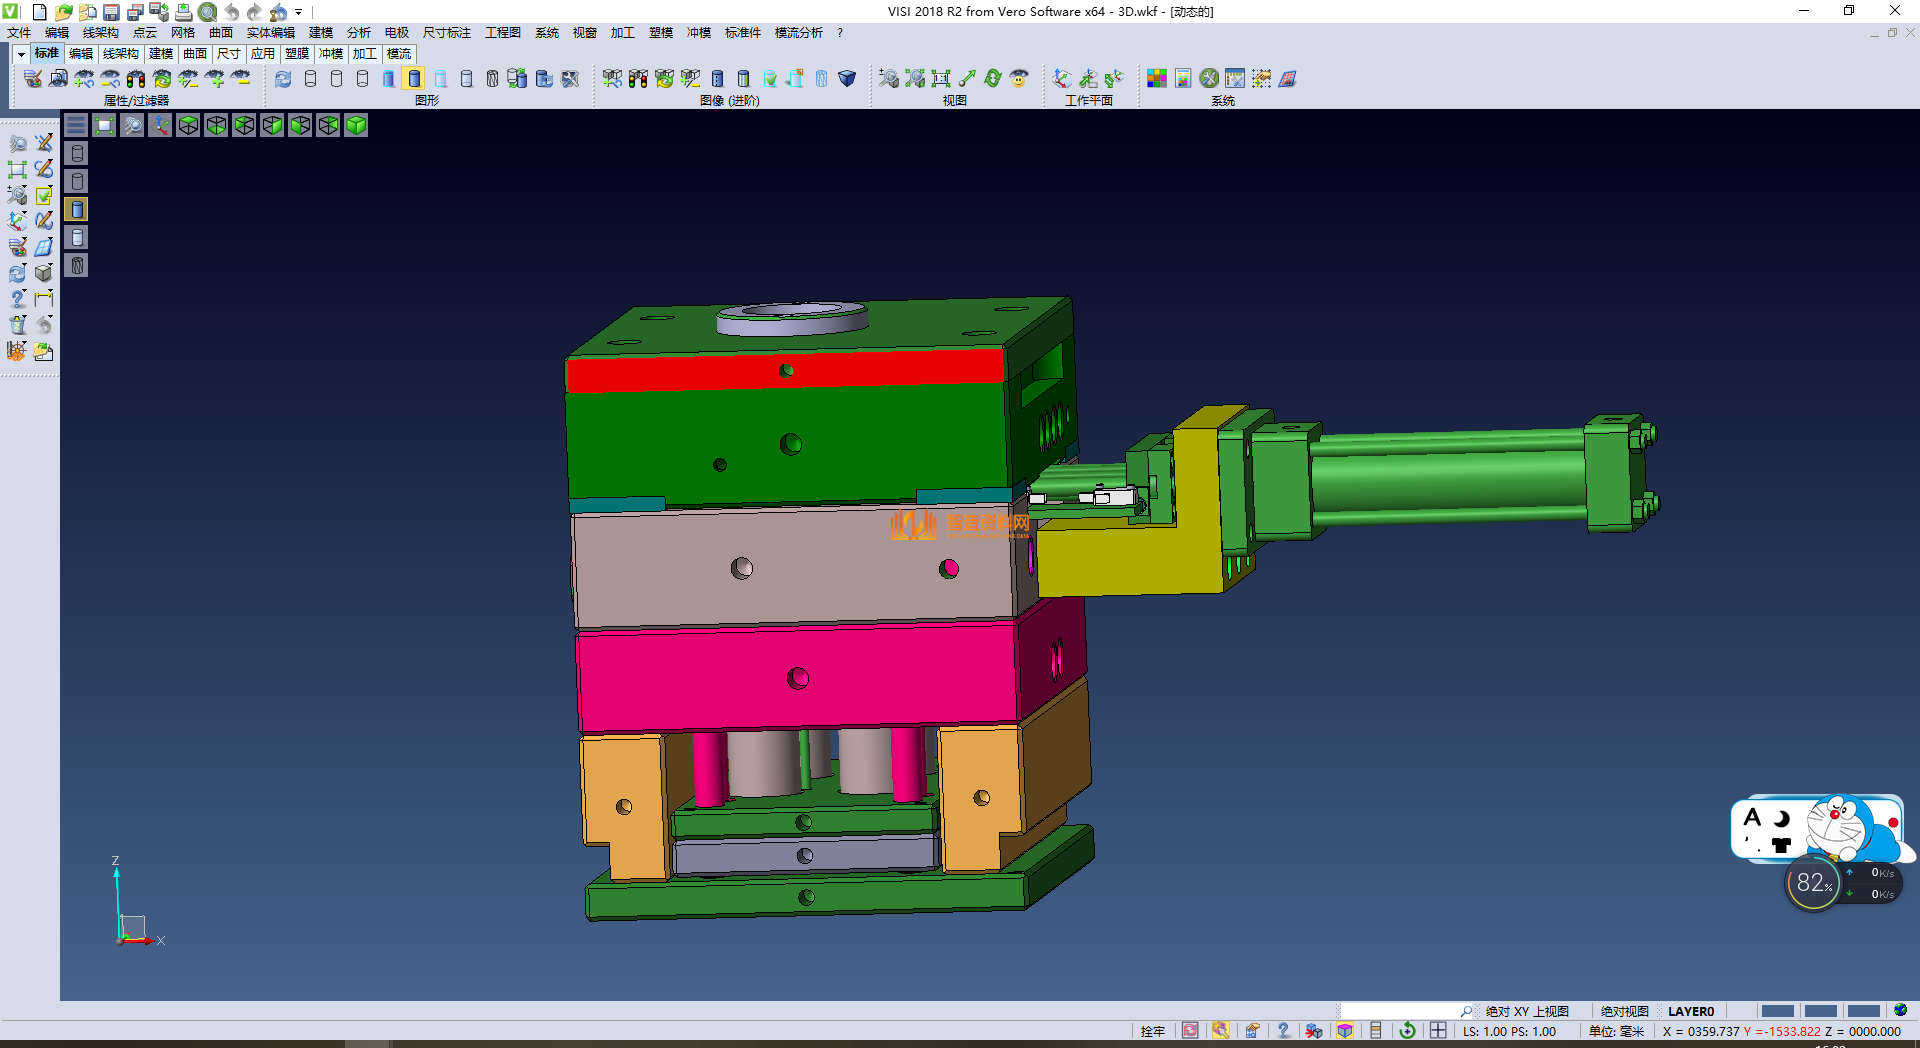Select the shaded rendering mode icon highlighted in 图形
Image resolution: width=1920 pixels, height=1048 pixels.
(414, 79)
